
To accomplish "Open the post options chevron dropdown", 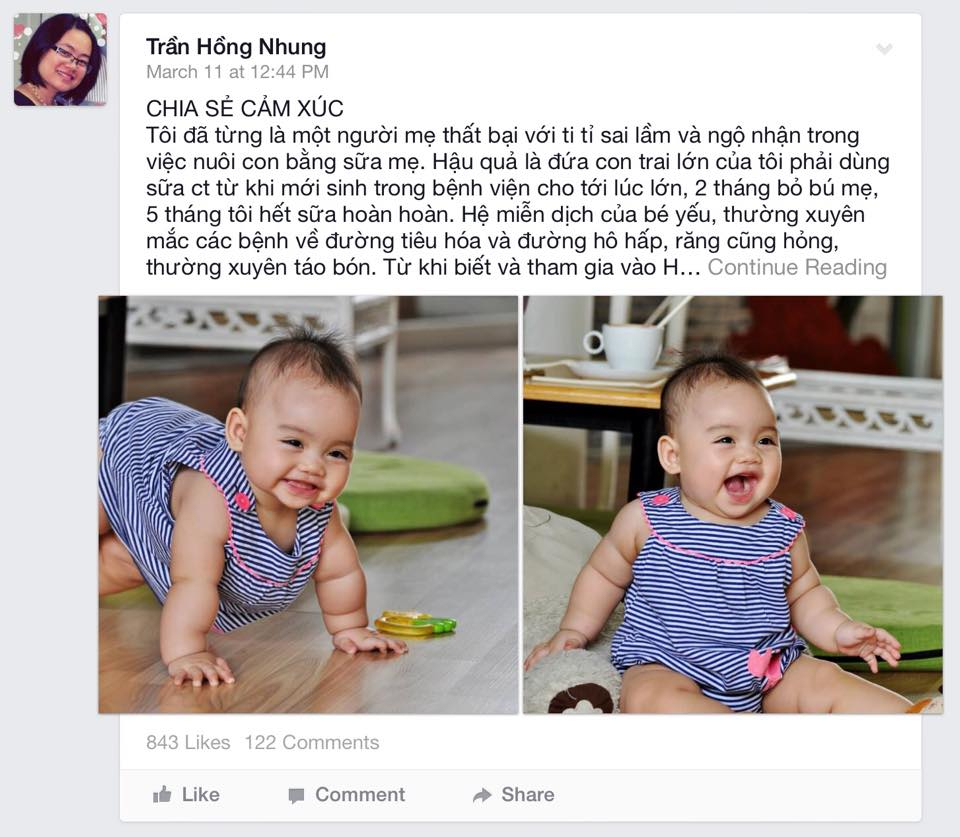I will [x=884, y=49].
